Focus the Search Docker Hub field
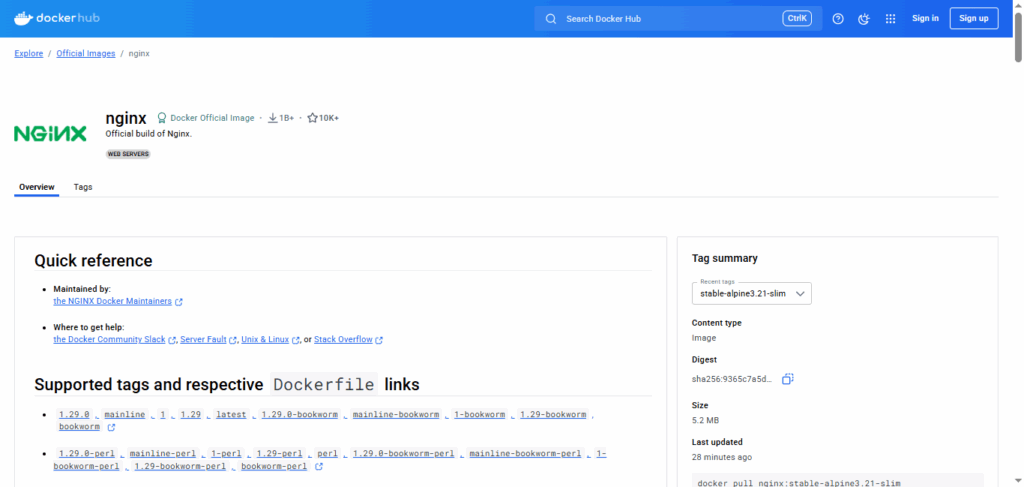Image resolution: width=1024 pixels, height=487 pixels. pyautogui.click(x=670, y=18)
